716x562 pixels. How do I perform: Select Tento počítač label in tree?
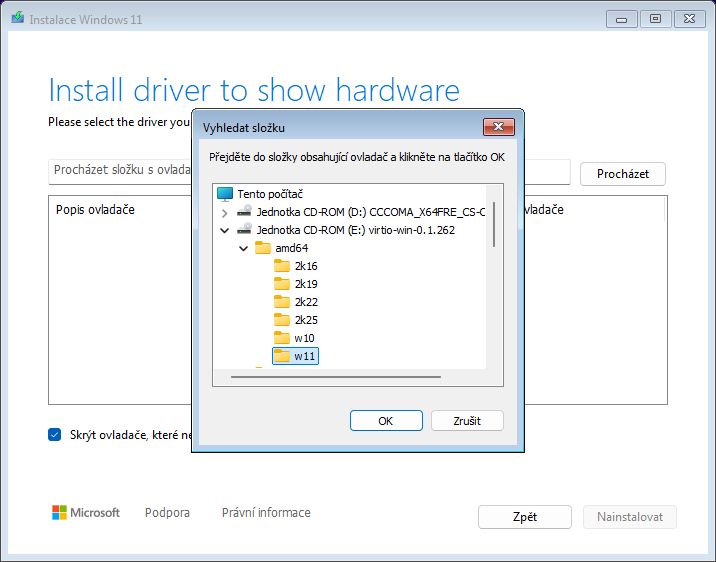pos(270,194)
